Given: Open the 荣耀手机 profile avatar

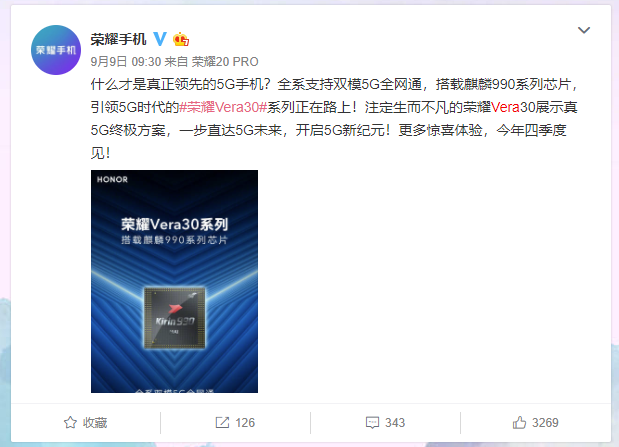Looking at the screenshot, I should (56, 50).
